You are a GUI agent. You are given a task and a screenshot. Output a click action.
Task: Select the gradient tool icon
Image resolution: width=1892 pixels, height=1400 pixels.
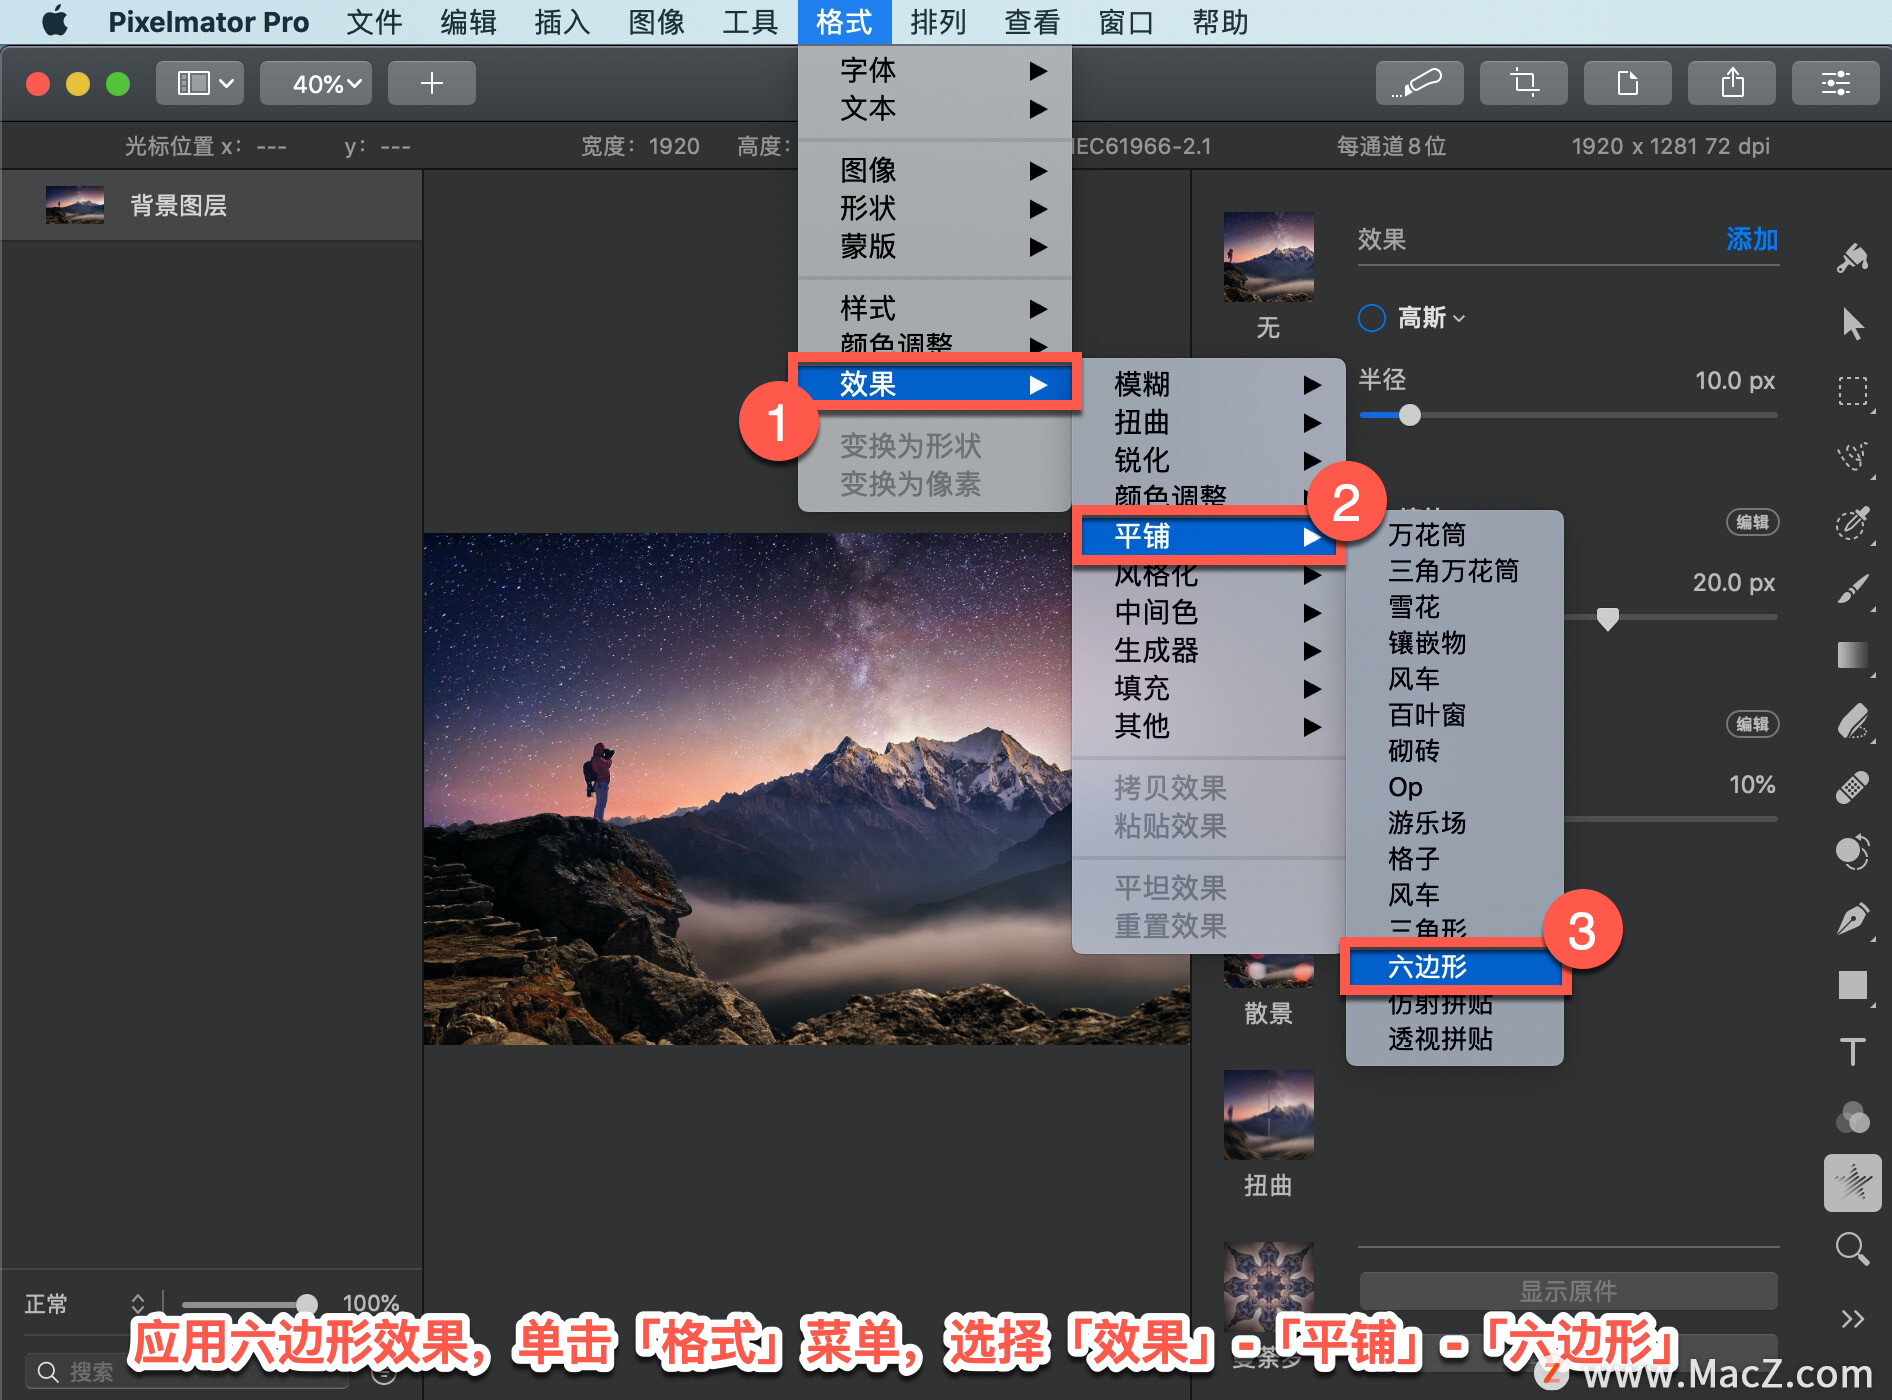[1853, 655]
